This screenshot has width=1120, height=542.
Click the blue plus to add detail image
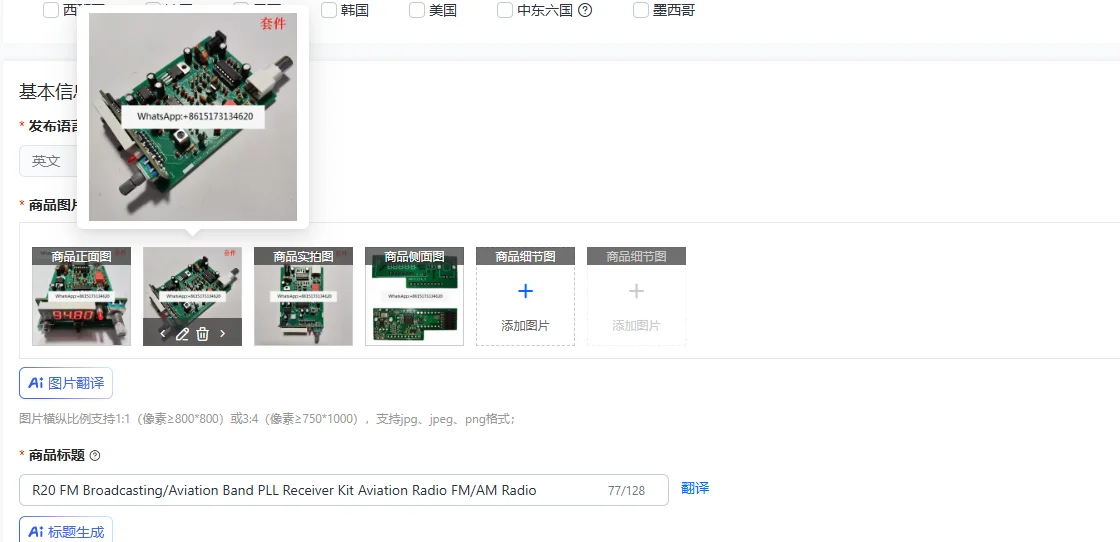525,291
